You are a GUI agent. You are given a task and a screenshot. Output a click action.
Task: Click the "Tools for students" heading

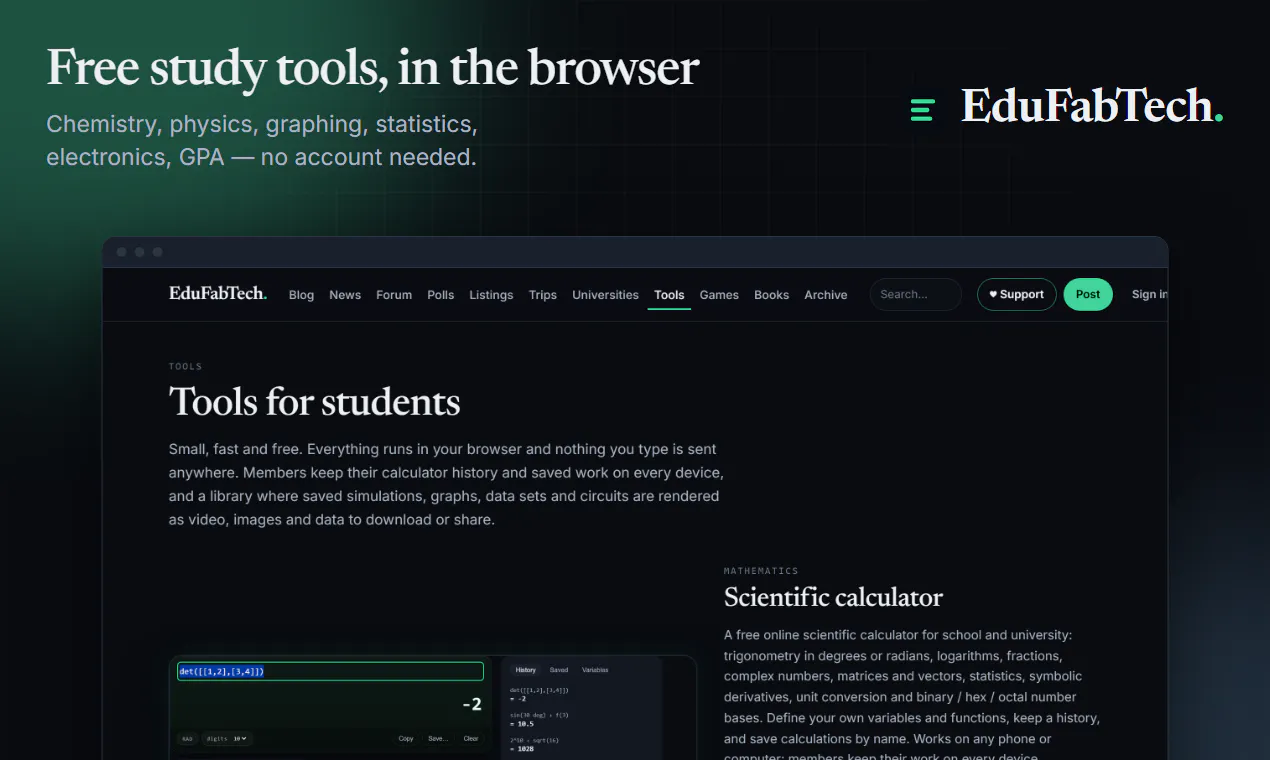315,402
